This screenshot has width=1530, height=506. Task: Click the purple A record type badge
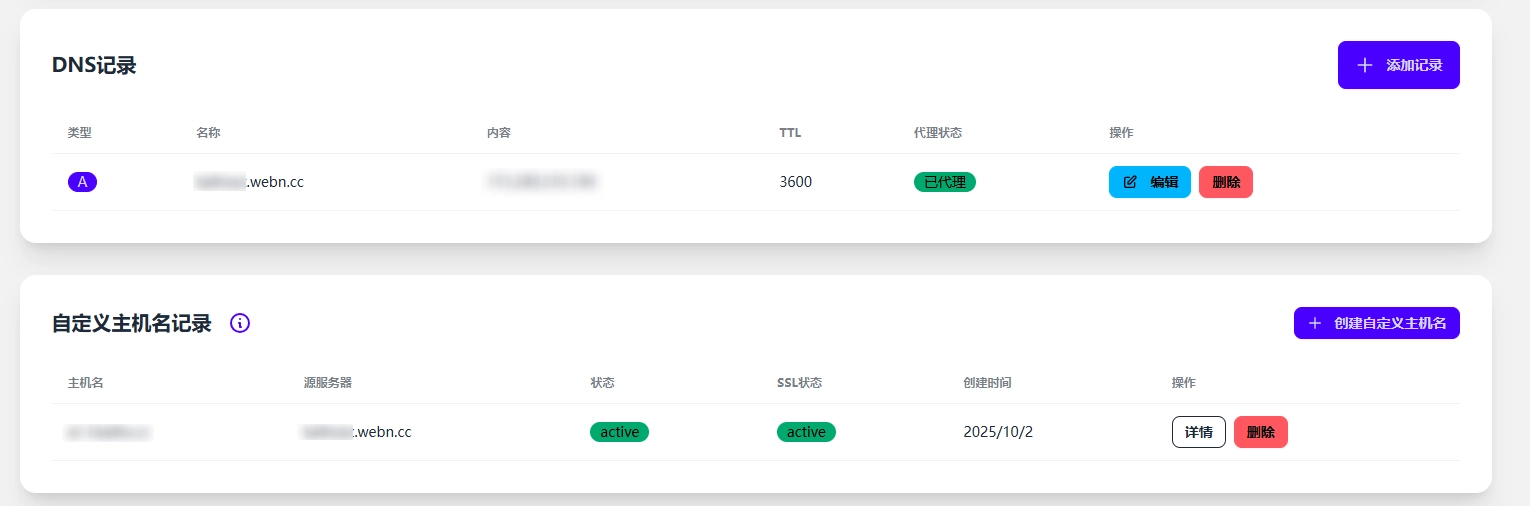point(82,182)
